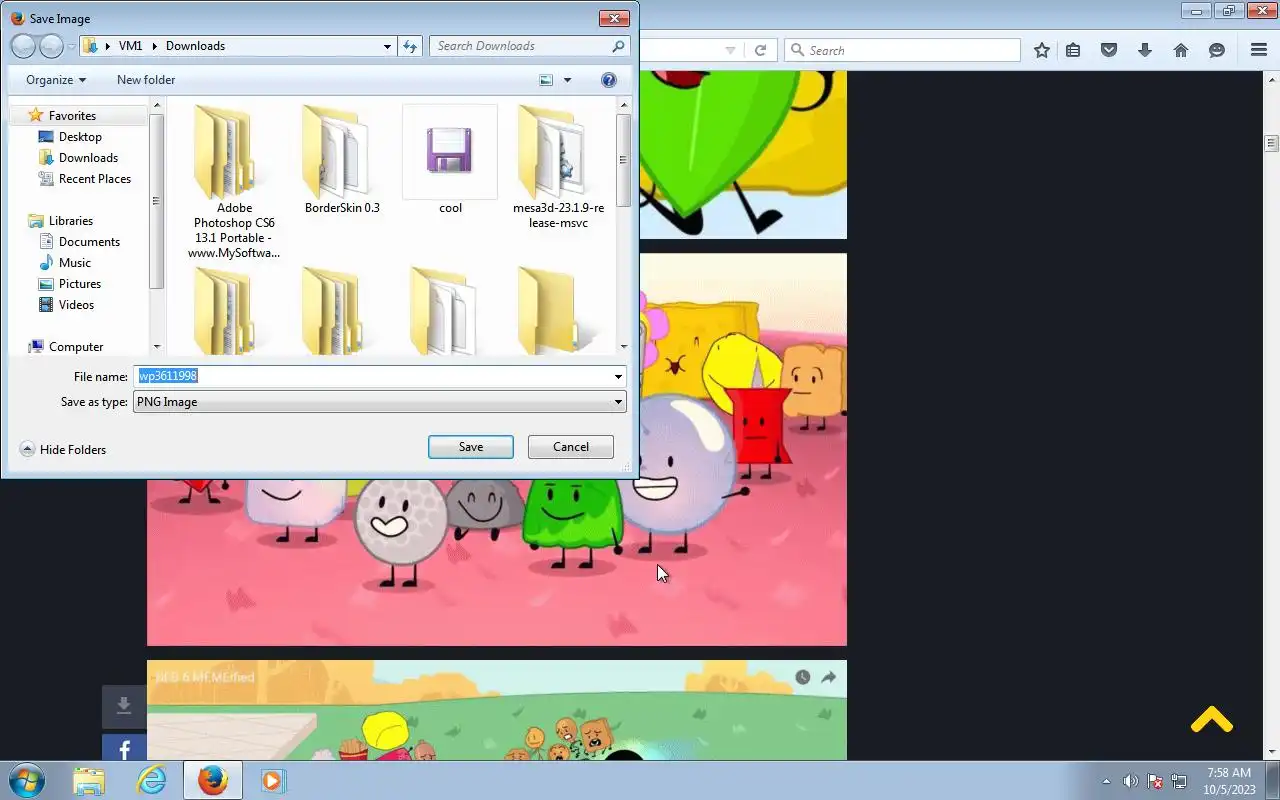The width and height of the screenshot is (1280, 800).
Task: Click the Facebook share sidebar button
Action: tap(124, 749)
